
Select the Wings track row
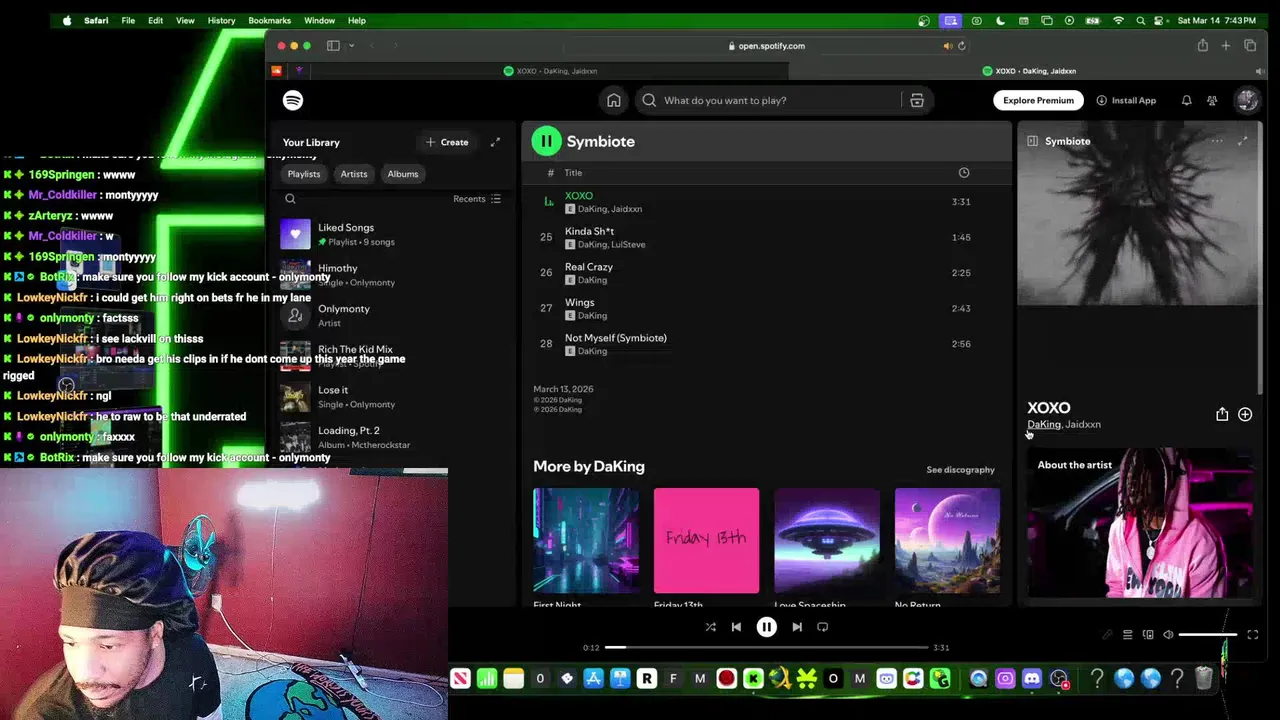(765, 308)
